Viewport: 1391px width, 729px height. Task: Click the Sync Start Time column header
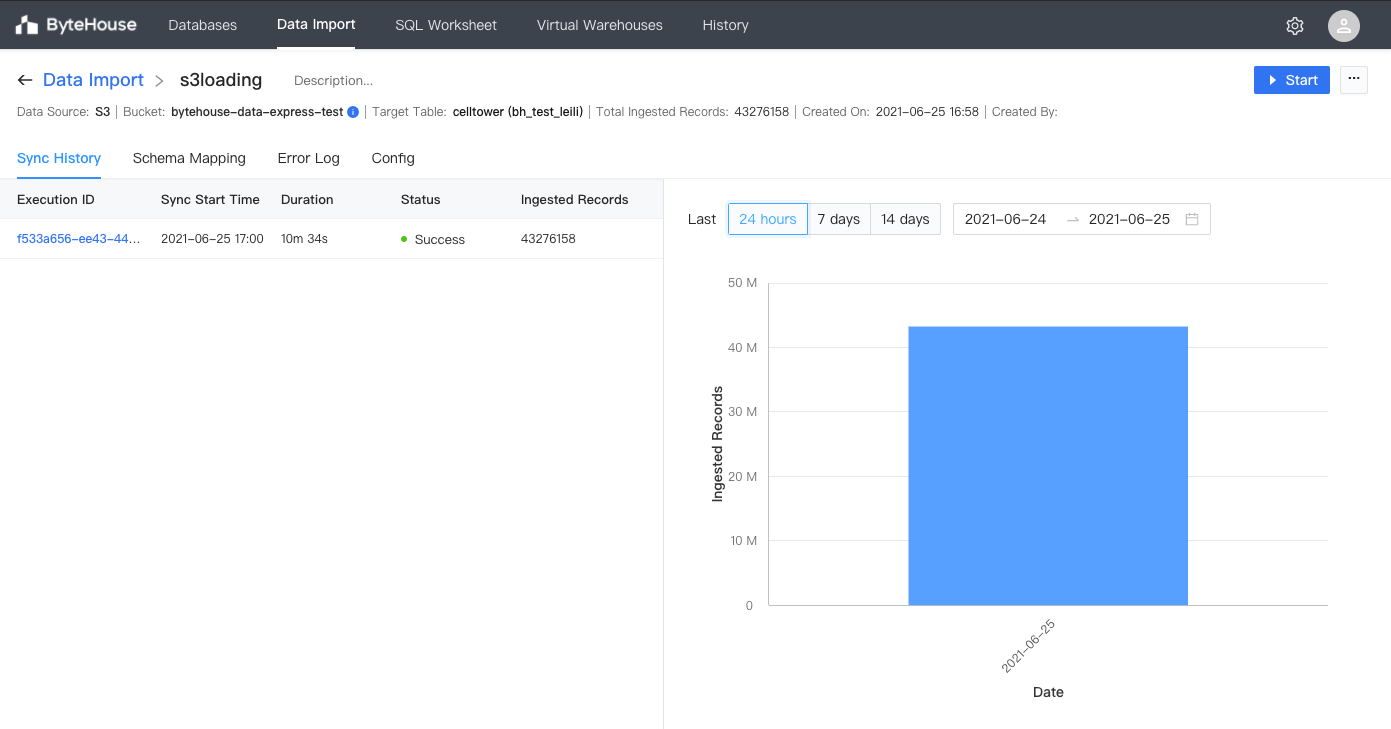click(210, 200)
